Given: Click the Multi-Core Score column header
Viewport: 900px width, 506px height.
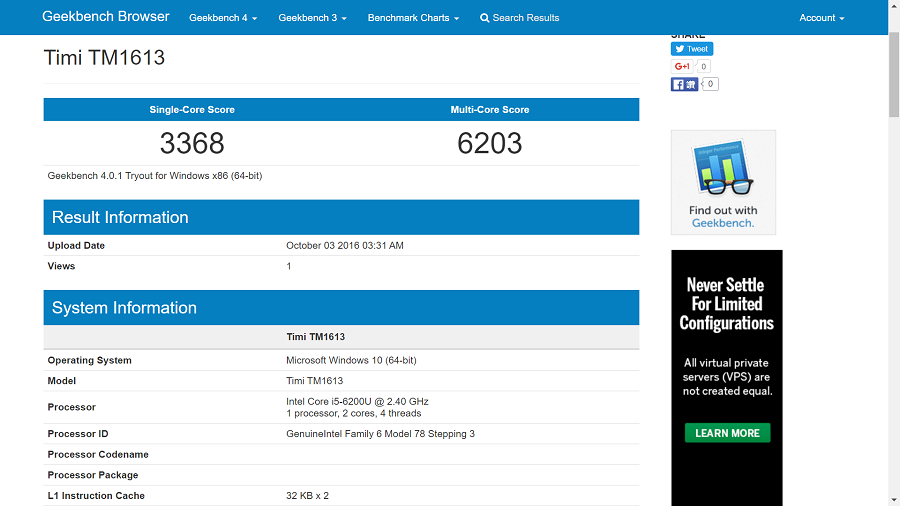Looking at the screenshot, I should (490, 110).
